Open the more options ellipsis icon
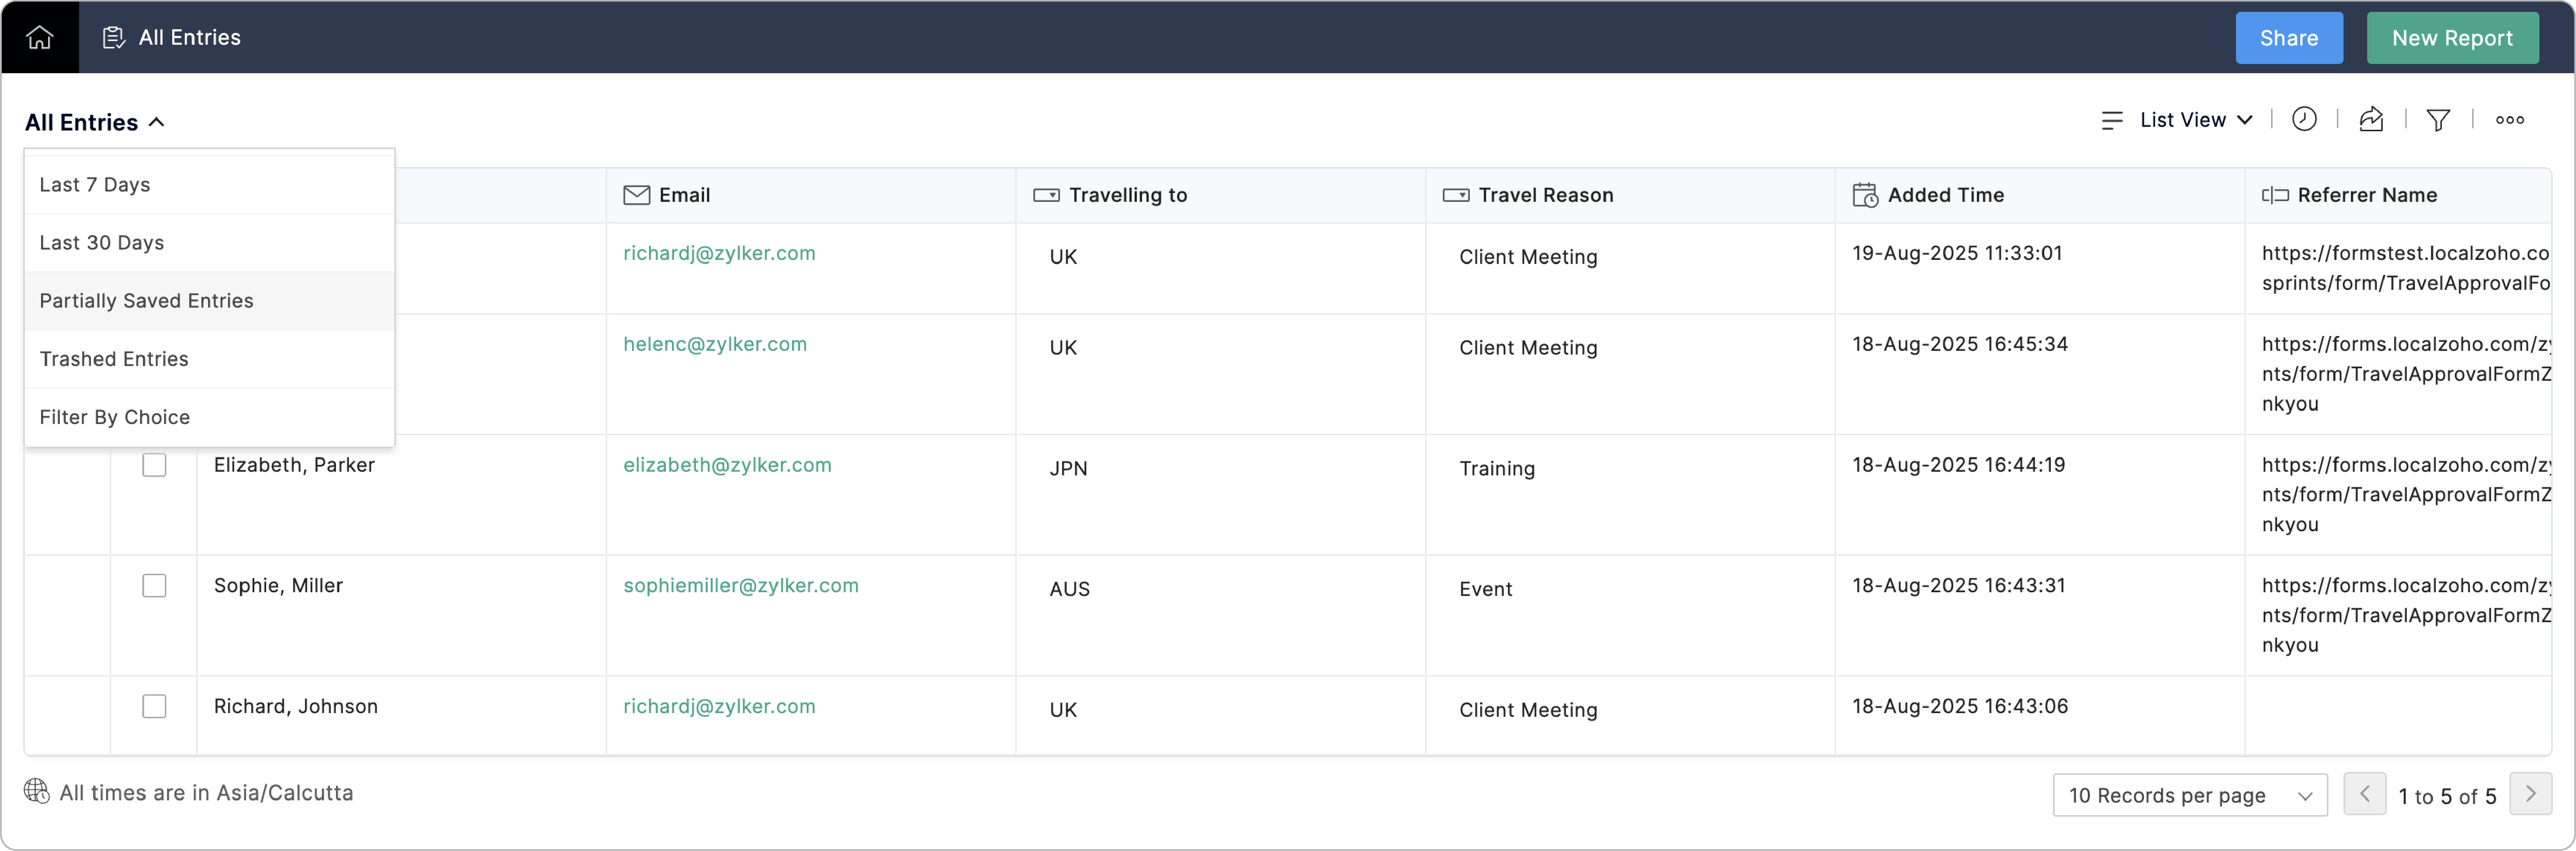2576x851 pixels. tap(2509, 120)
